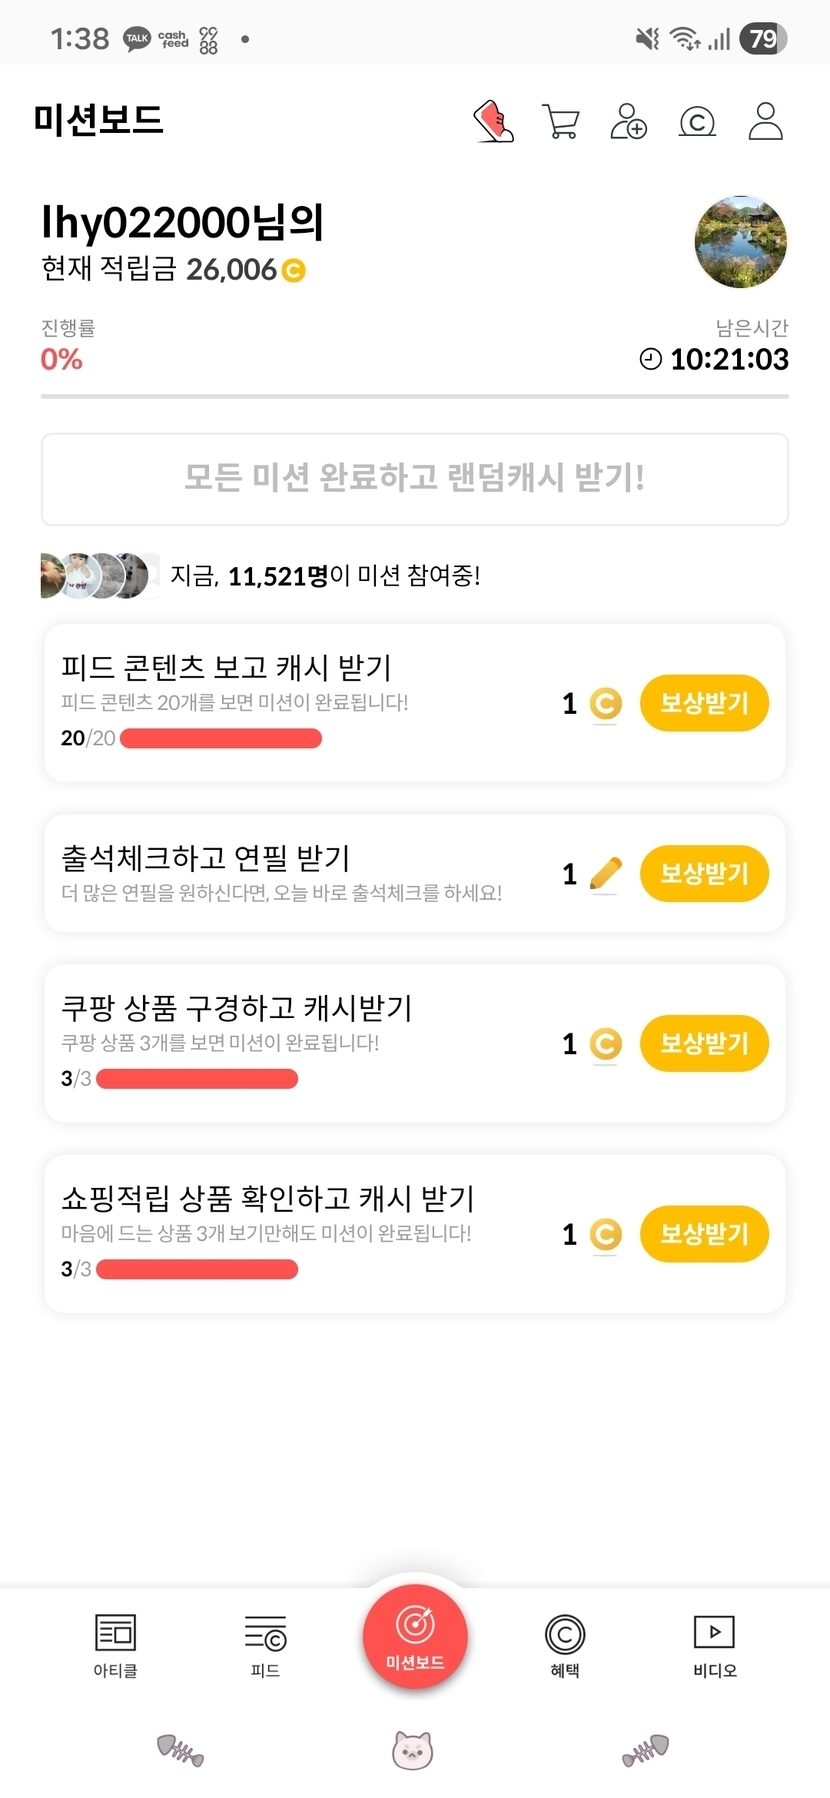Tap the round profile landscape photo
Screen dimensions: 830x1798
(740, 242)
